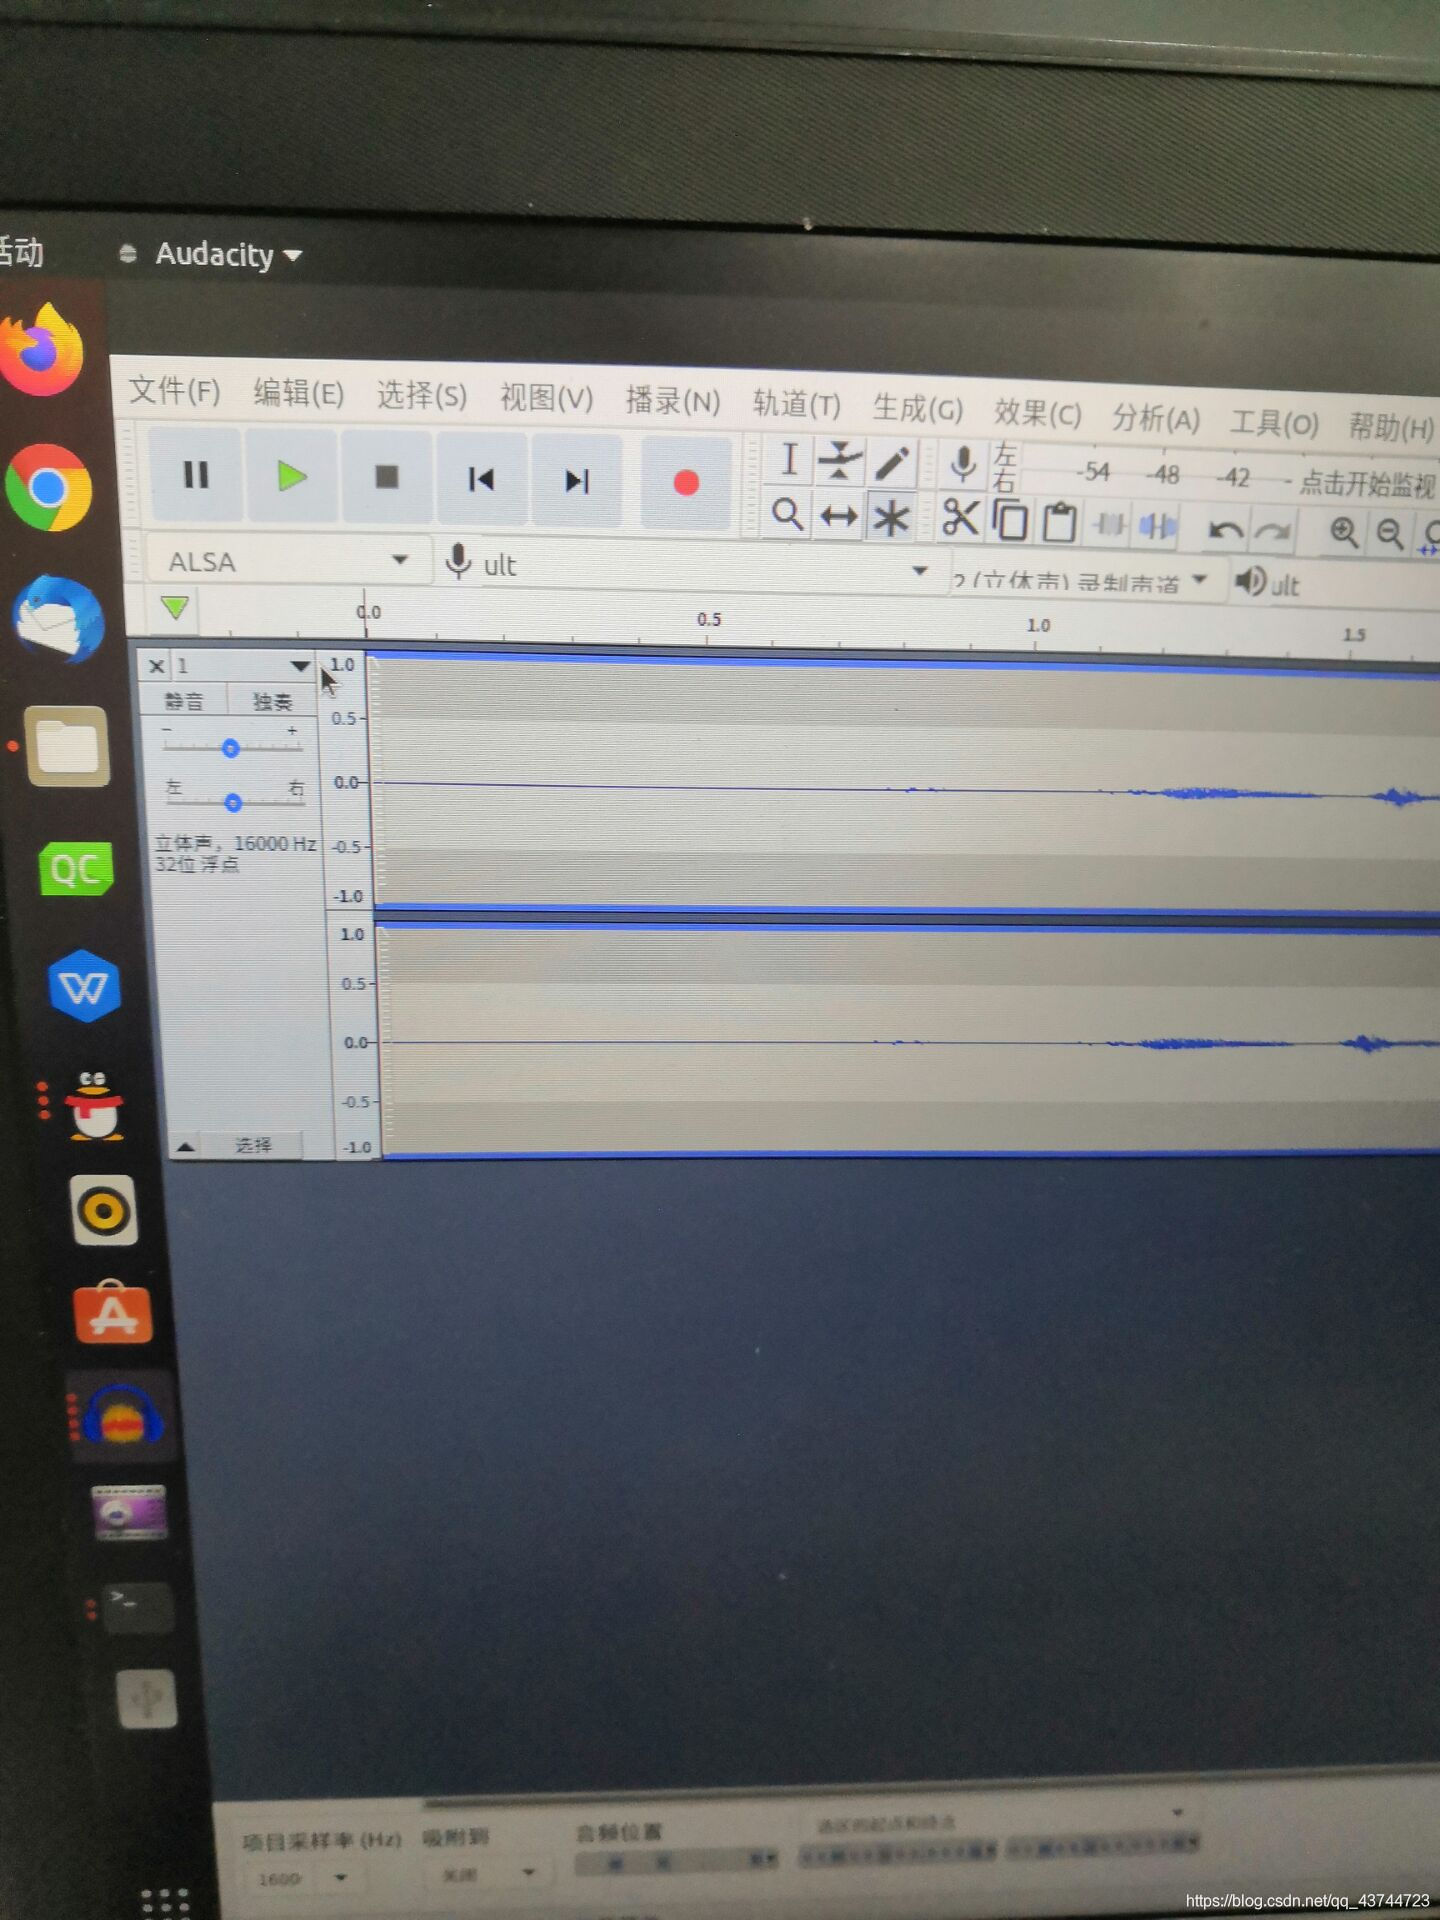
Task: Click the green timeline pin playhead button
Action: click(175, 607)
